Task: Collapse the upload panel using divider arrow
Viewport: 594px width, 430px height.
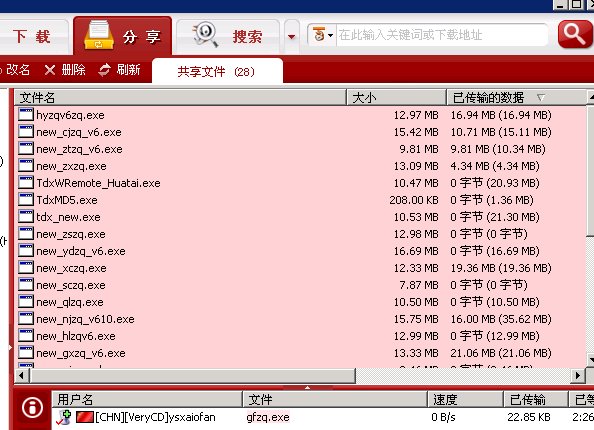Action: [307, 388]
